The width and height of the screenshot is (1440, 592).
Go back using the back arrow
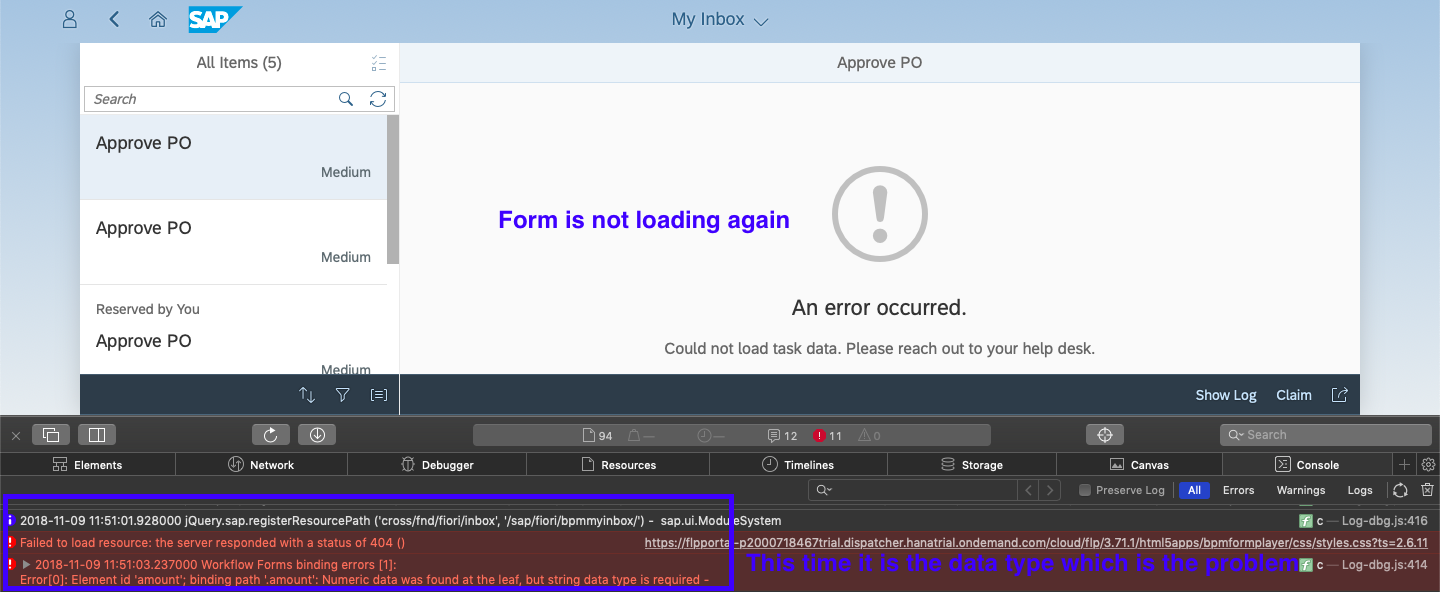click(x=114, y=19)
